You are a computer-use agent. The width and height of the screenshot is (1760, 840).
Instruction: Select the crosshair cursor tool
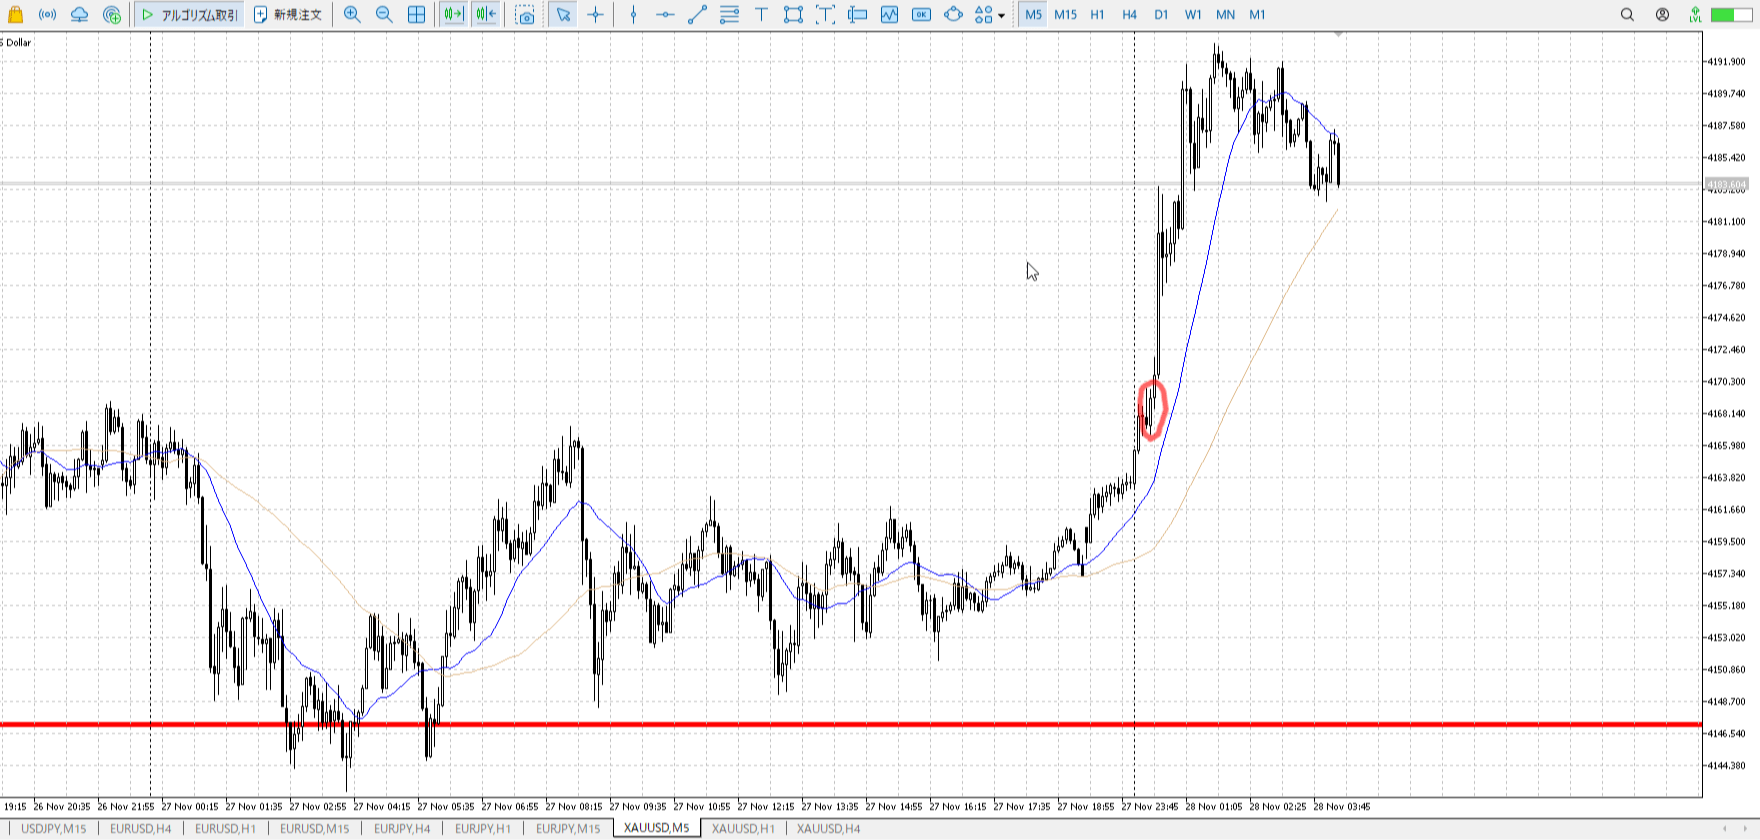click(596, 15)
